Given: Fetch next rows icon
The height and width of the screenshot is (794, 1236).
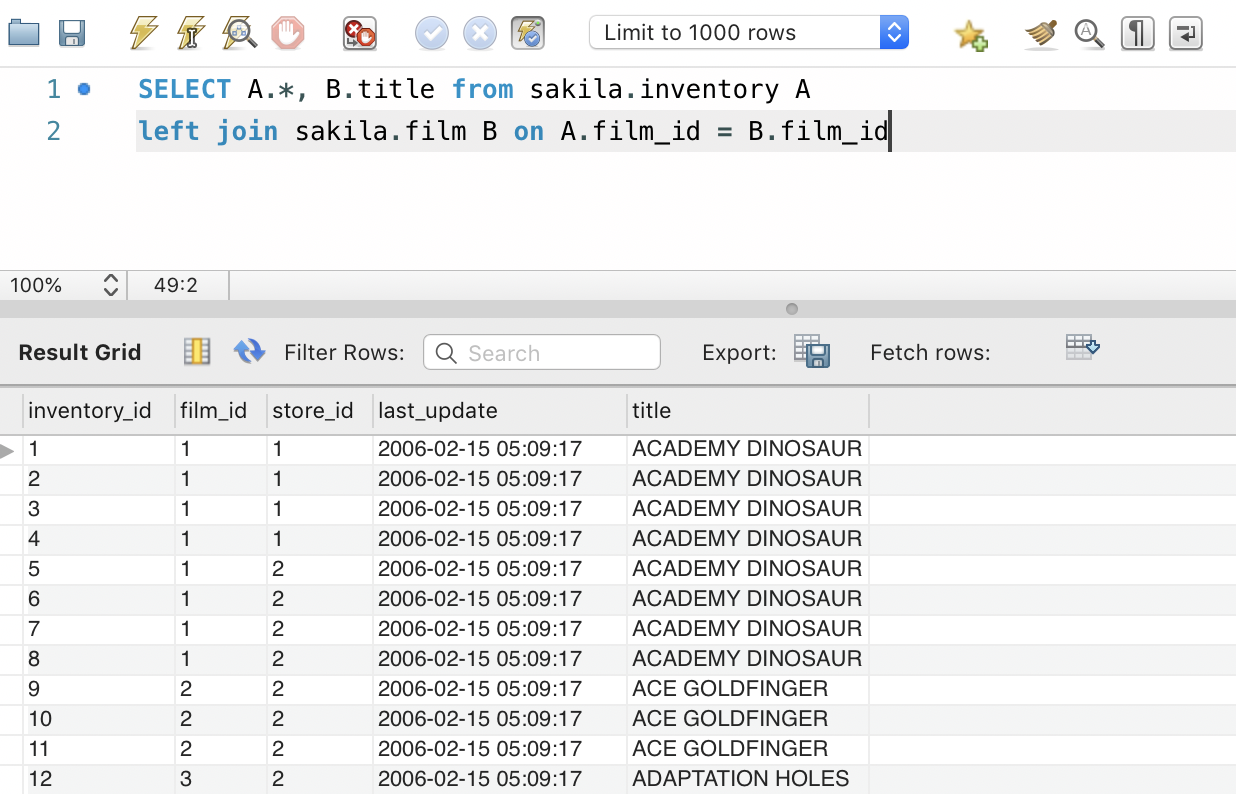Looking at the screenshot, I should point(1083,348).
